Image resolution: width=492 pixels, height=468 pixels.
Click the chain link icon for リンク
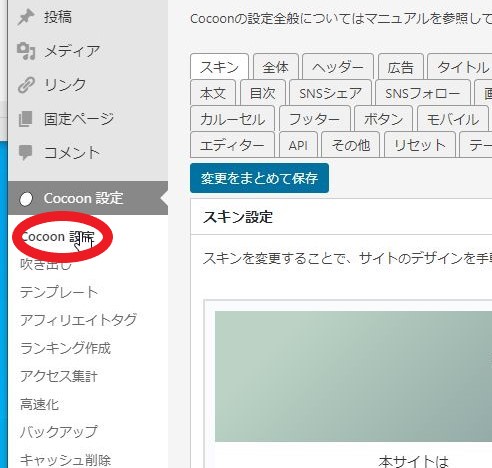point(26,85)
